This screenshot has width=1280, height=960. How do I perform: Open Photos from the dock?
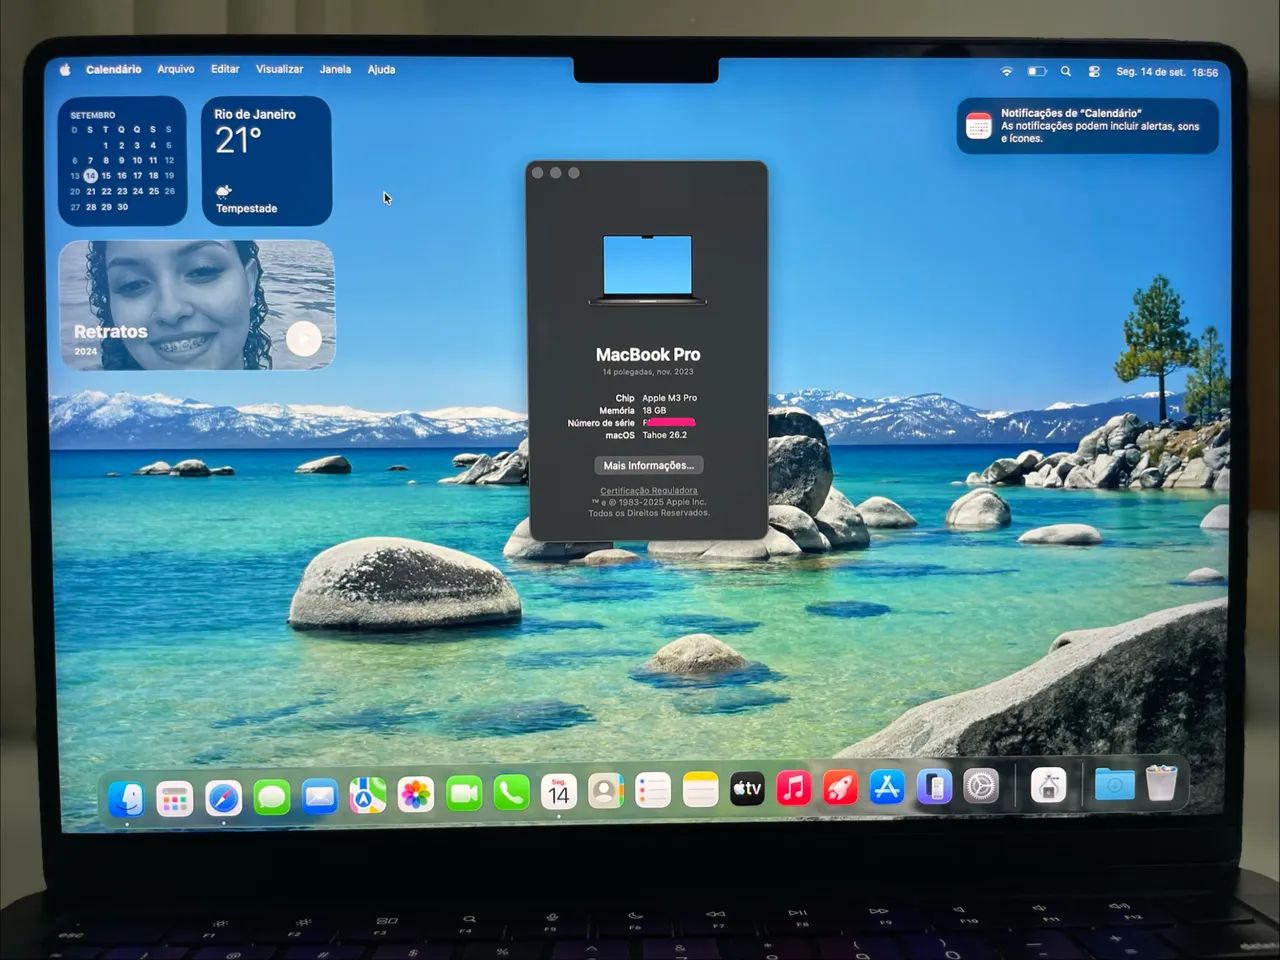click(x=415, y=795)
